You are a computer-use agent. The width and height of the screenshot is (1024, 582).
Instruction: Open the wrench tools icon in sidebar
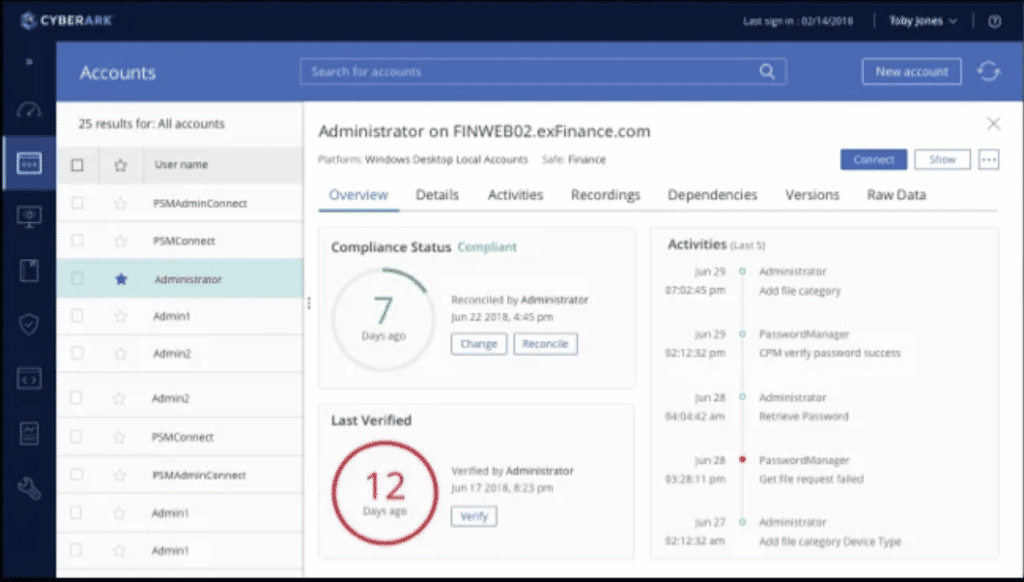[29, 488]
